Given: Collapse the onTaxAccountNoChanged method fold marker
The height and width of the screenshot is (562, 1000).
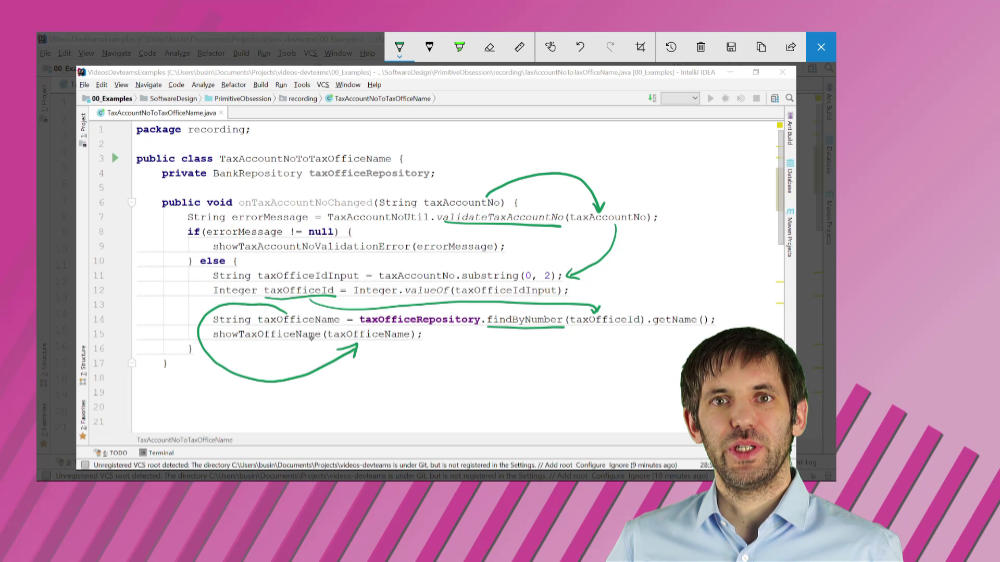Looking at the screenshot, I should click(x=131, y=202).
